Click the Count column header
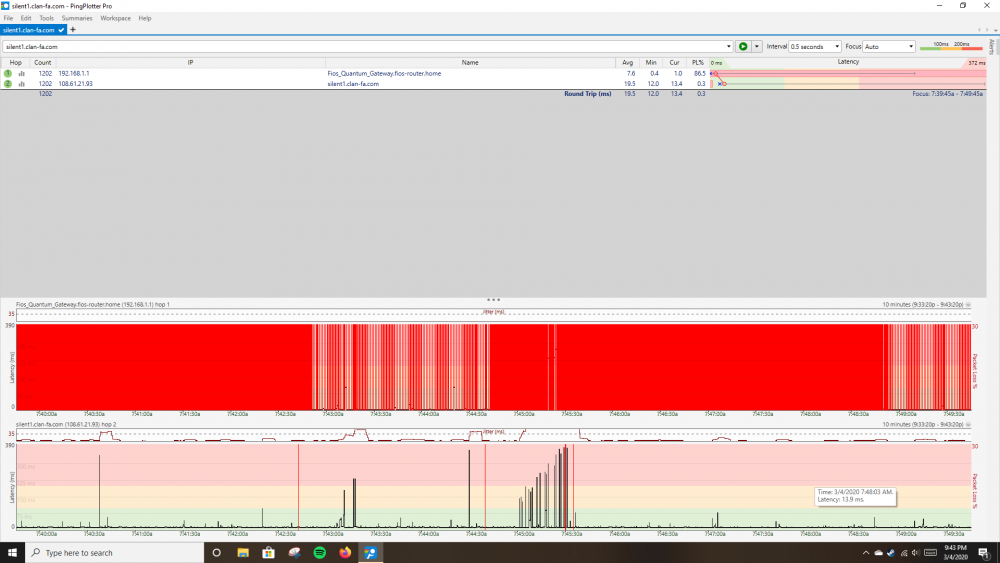 click(x=43, y=62)
